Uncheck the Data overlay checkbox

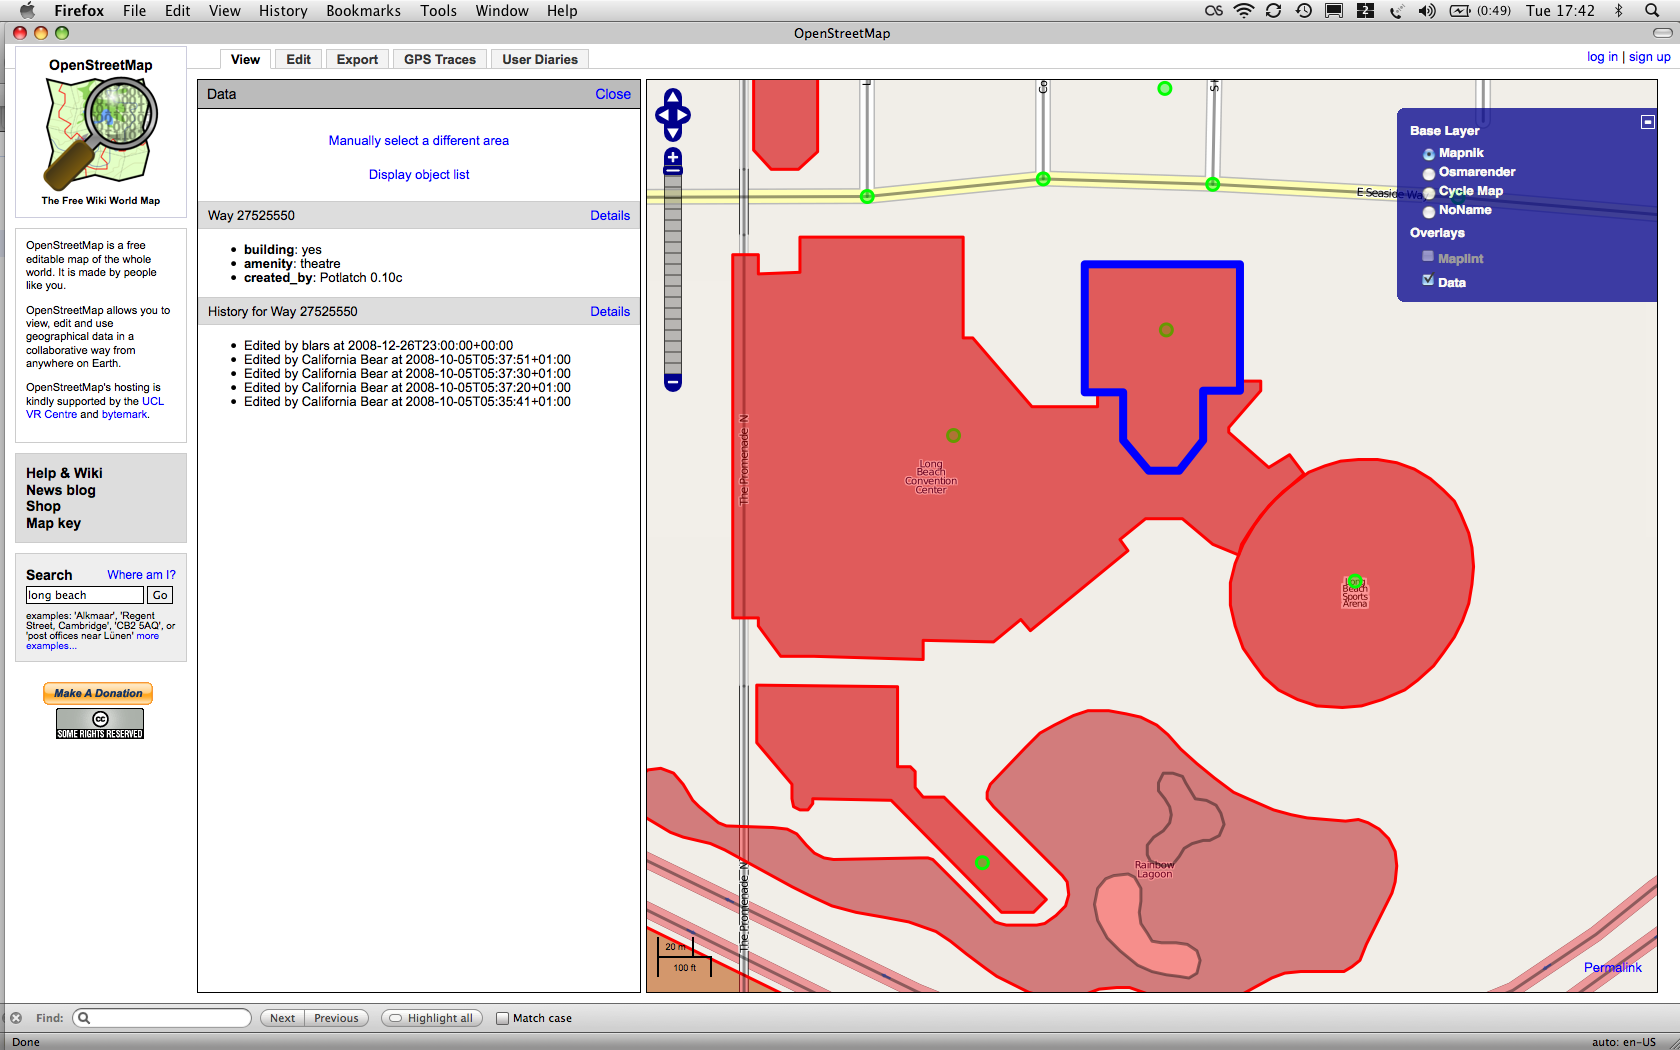click(1428, 281)
